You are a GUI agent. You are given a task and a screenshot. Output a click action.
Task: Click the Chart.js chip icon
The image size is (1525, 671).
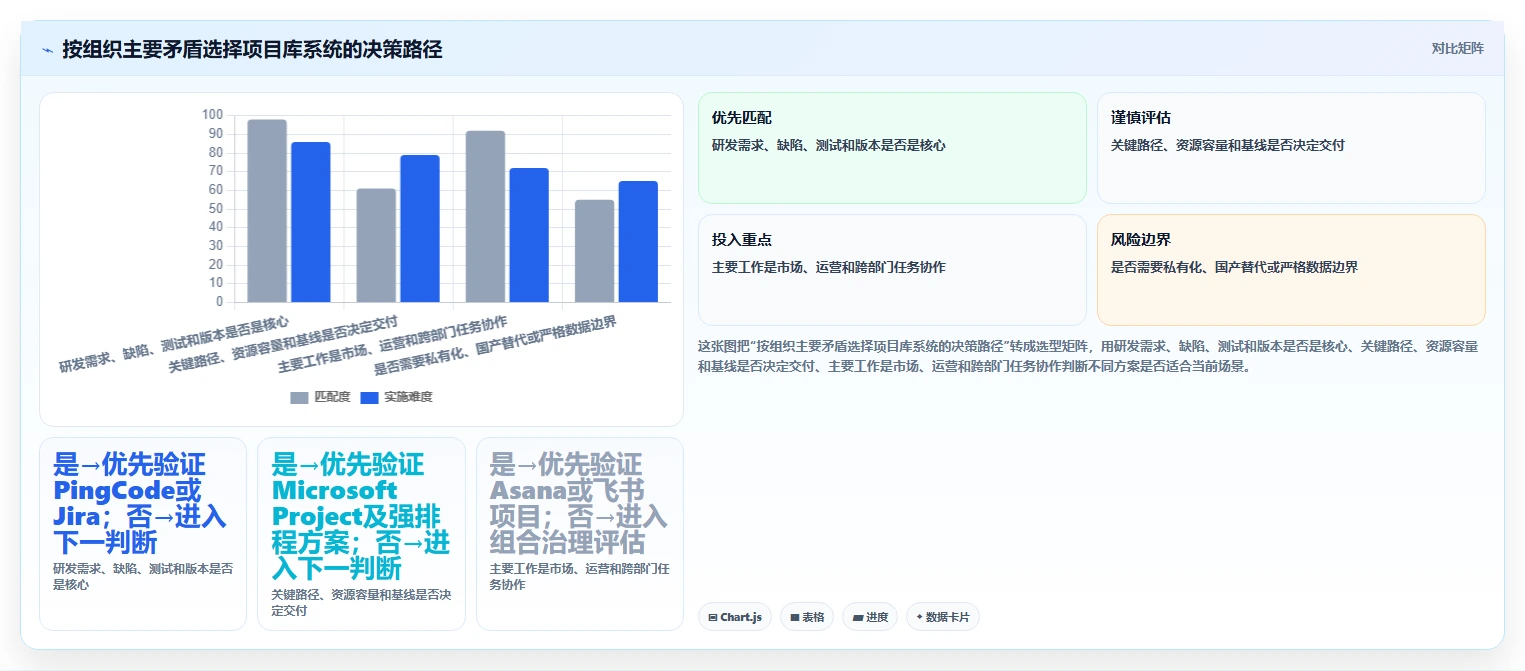pos(712,618)
